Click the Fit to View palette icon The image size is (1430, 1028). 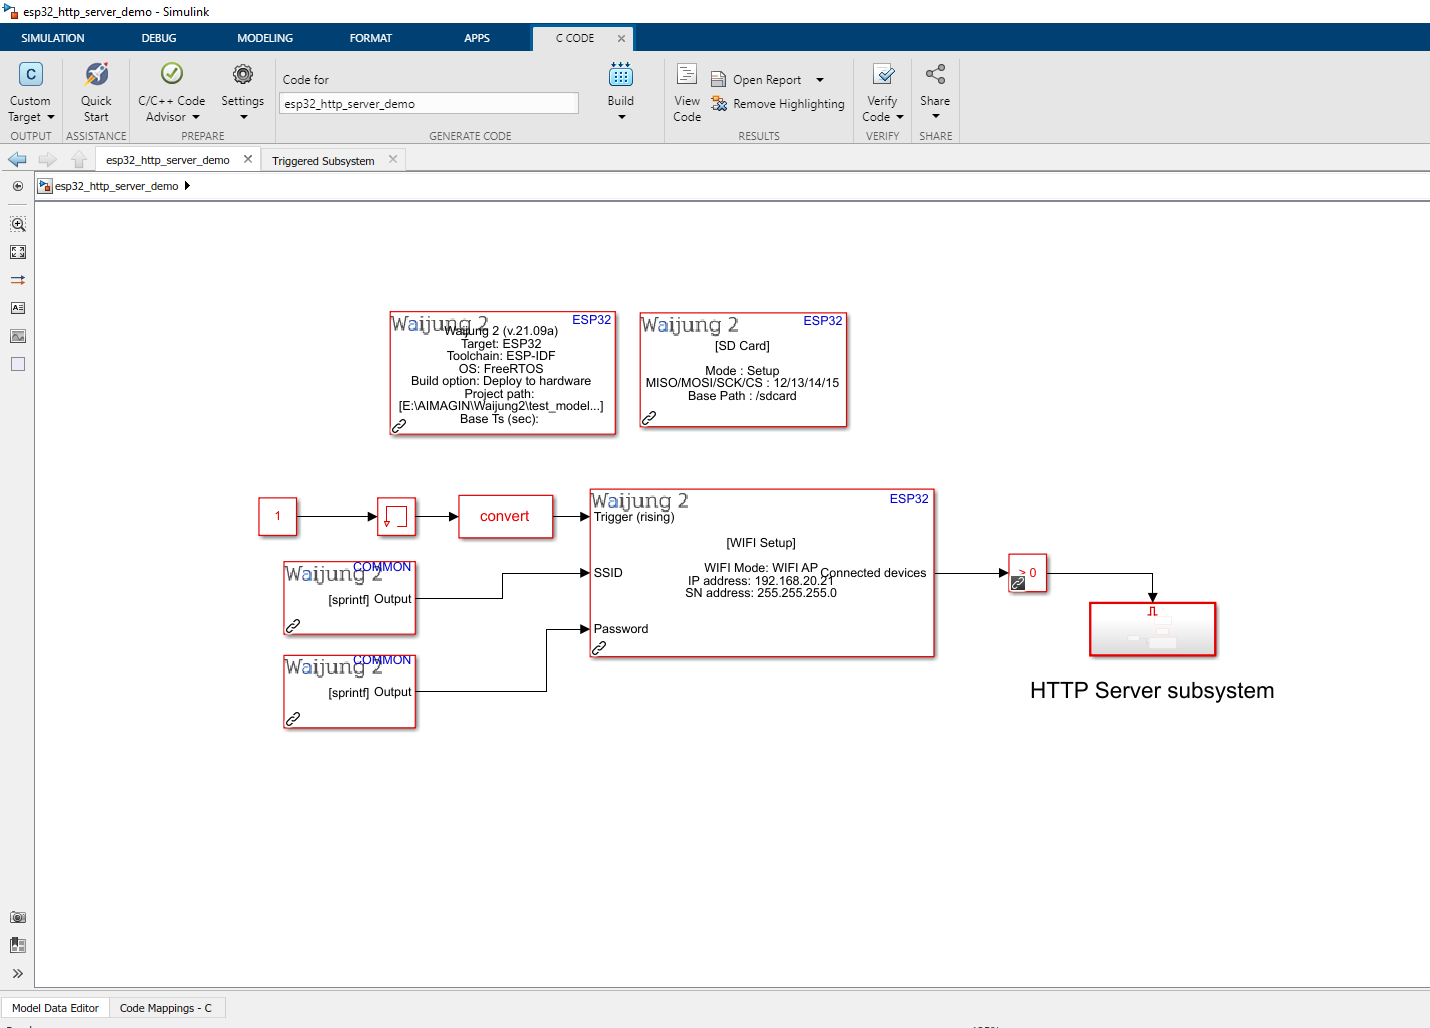pyautogui.click(x=18, y=252)
